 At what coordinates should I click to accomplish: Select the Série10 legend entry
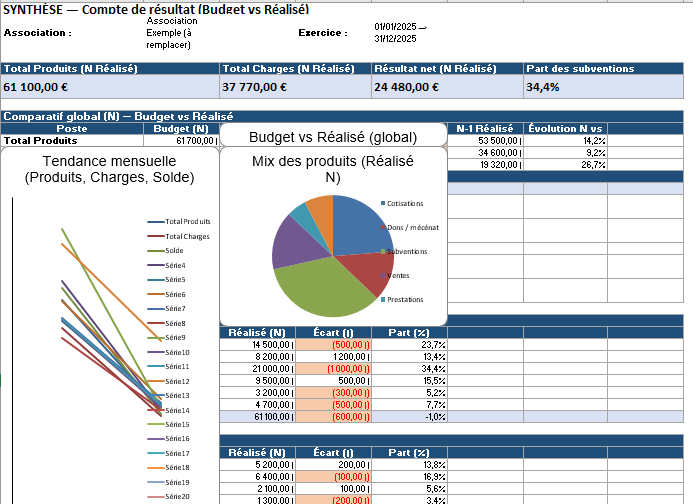point(176,352)
